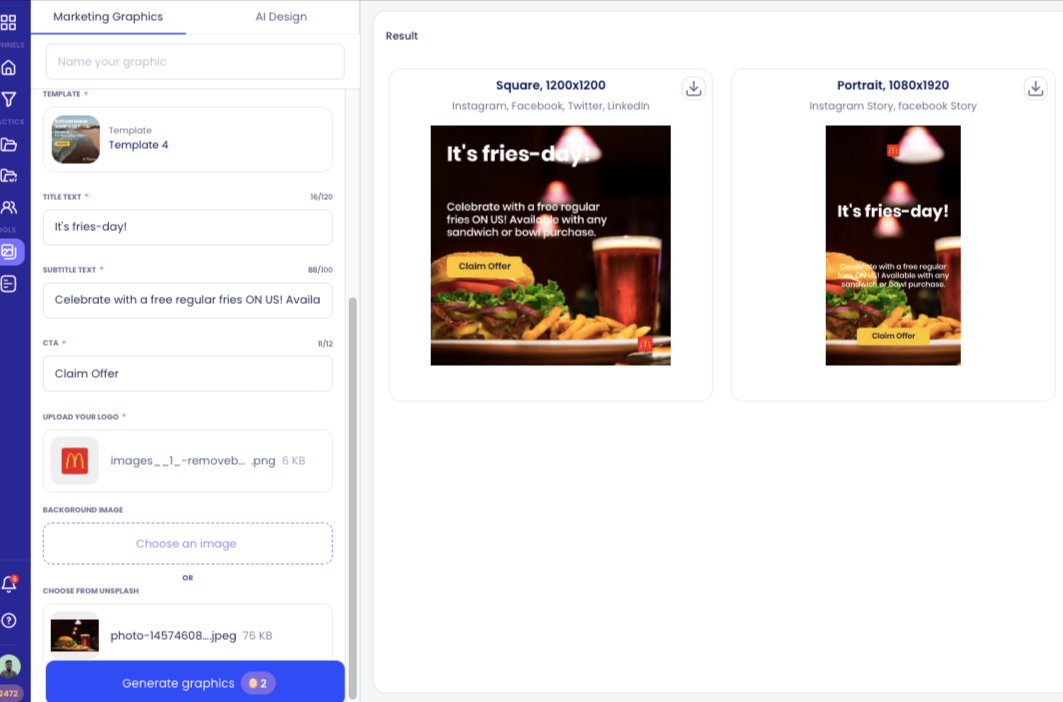Click the Portrait, 1080x1920 title
Viewport: 1063px width, 702px height.
click(893, 85)
